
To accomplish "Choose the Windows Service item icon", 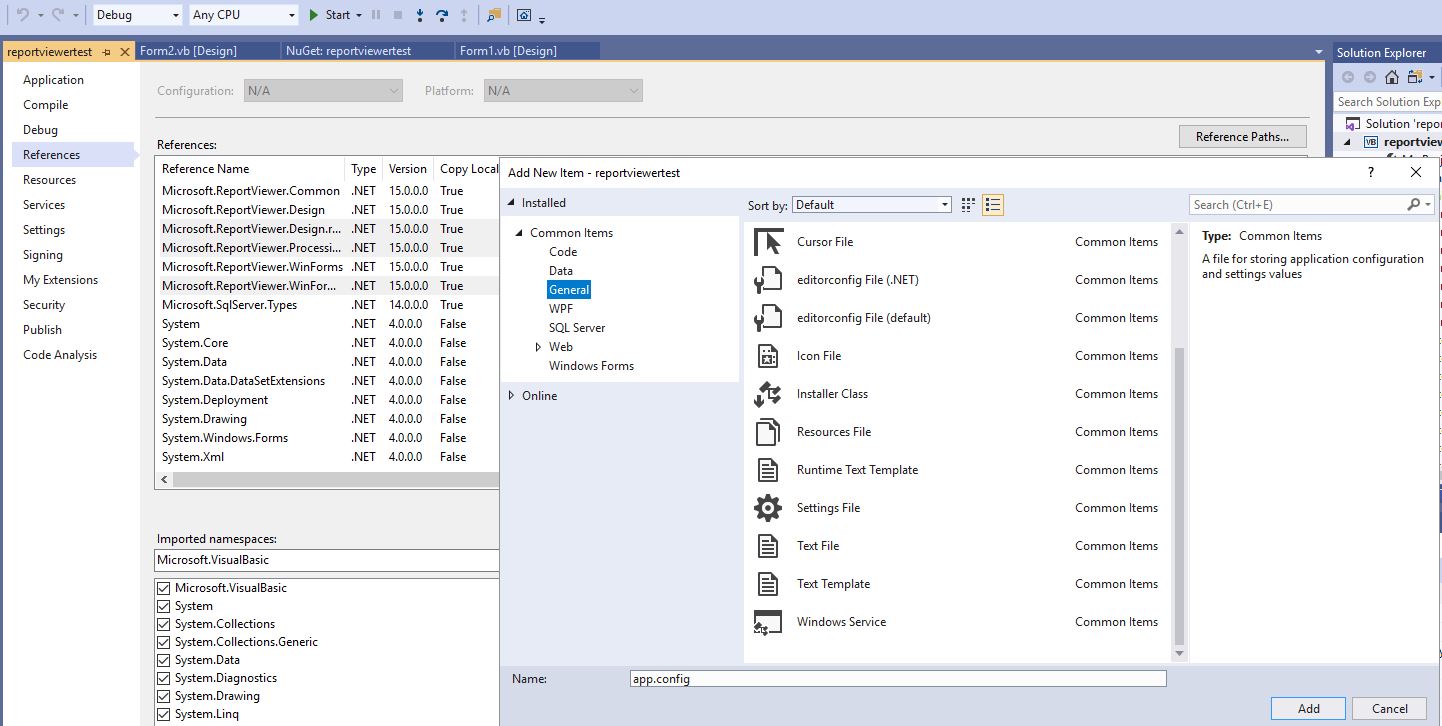I will tap(767, 622).
